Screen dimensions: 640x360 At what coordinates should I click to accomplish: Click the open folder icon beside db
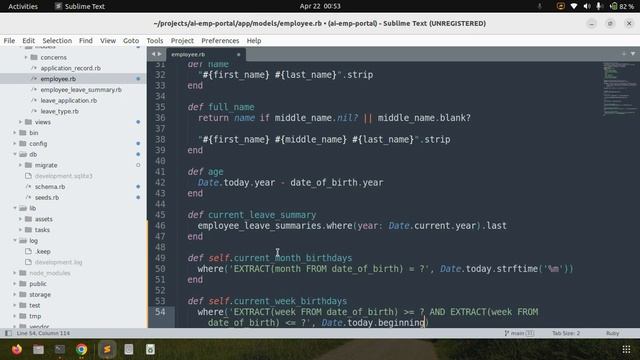click(x=23, y=154)
